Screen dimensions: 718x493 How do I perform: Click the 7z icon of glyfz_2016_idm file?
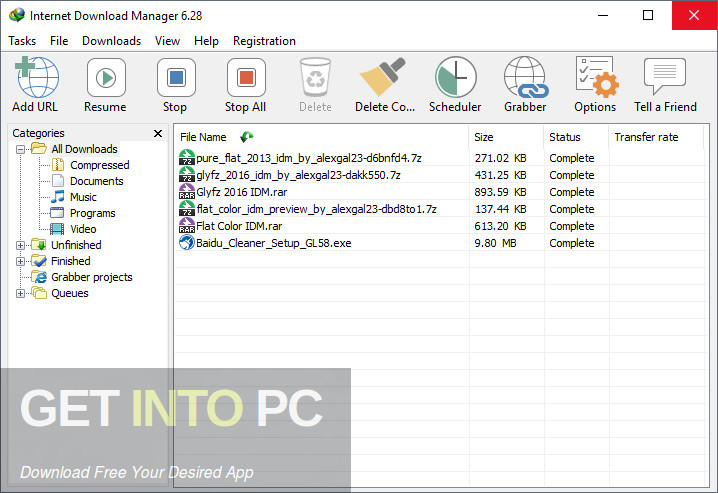pyautogui.click(x=187, y=174)
